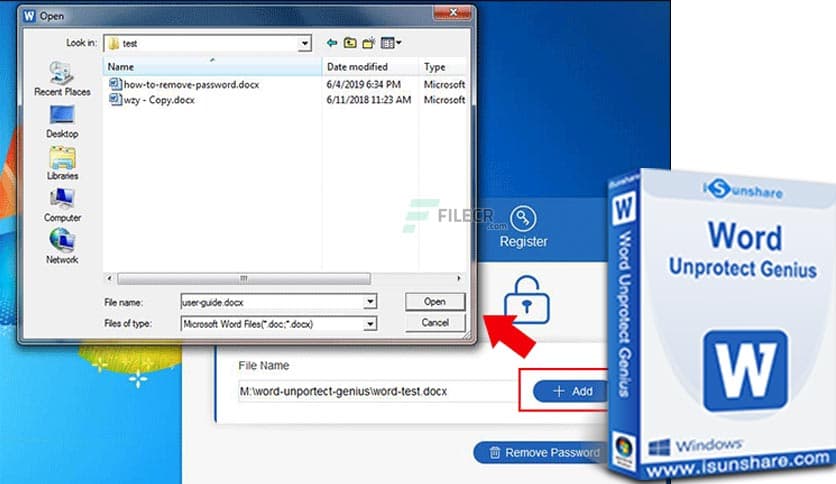Click the File name input field
The width and height of the screenshot is (836, 484).
pos(272,302)
